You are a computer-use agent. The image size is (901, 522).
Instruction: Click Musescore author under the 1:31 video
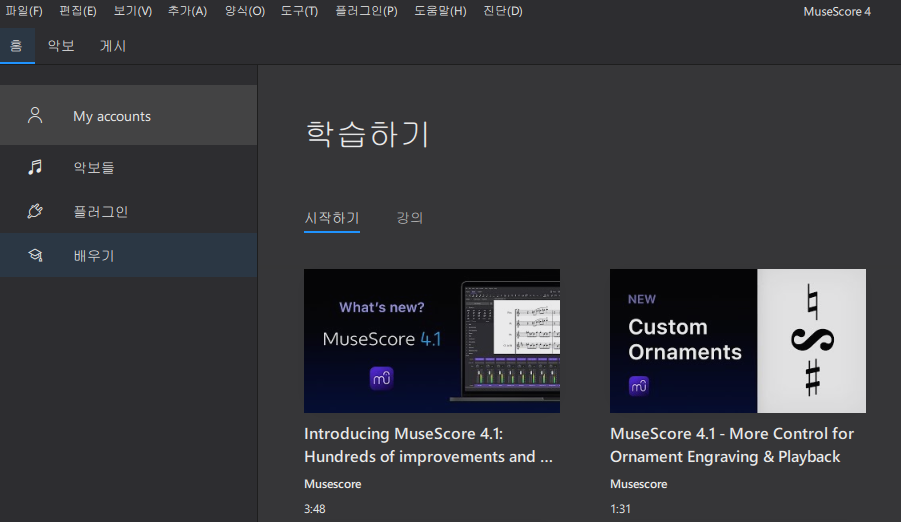(638, 484)
